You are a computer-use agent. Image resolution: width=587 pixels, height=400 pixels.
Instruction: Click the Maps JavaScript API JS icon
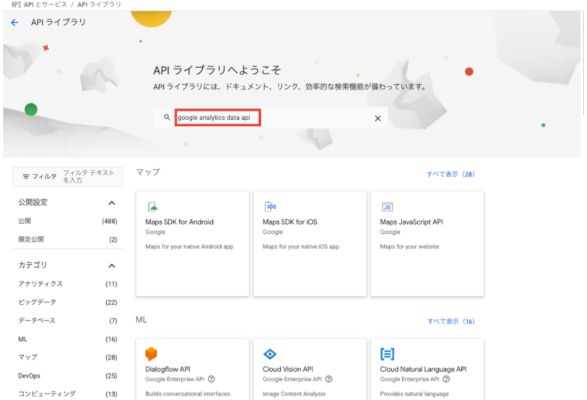(387, 207)
